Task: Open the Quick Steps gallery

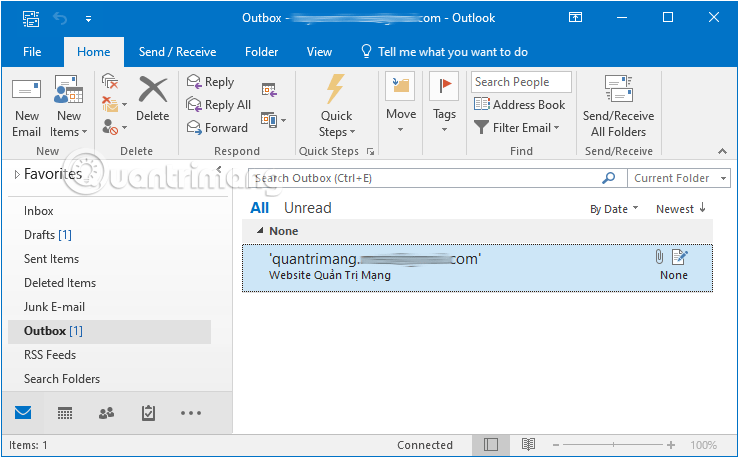Action: tap(336, 107)
